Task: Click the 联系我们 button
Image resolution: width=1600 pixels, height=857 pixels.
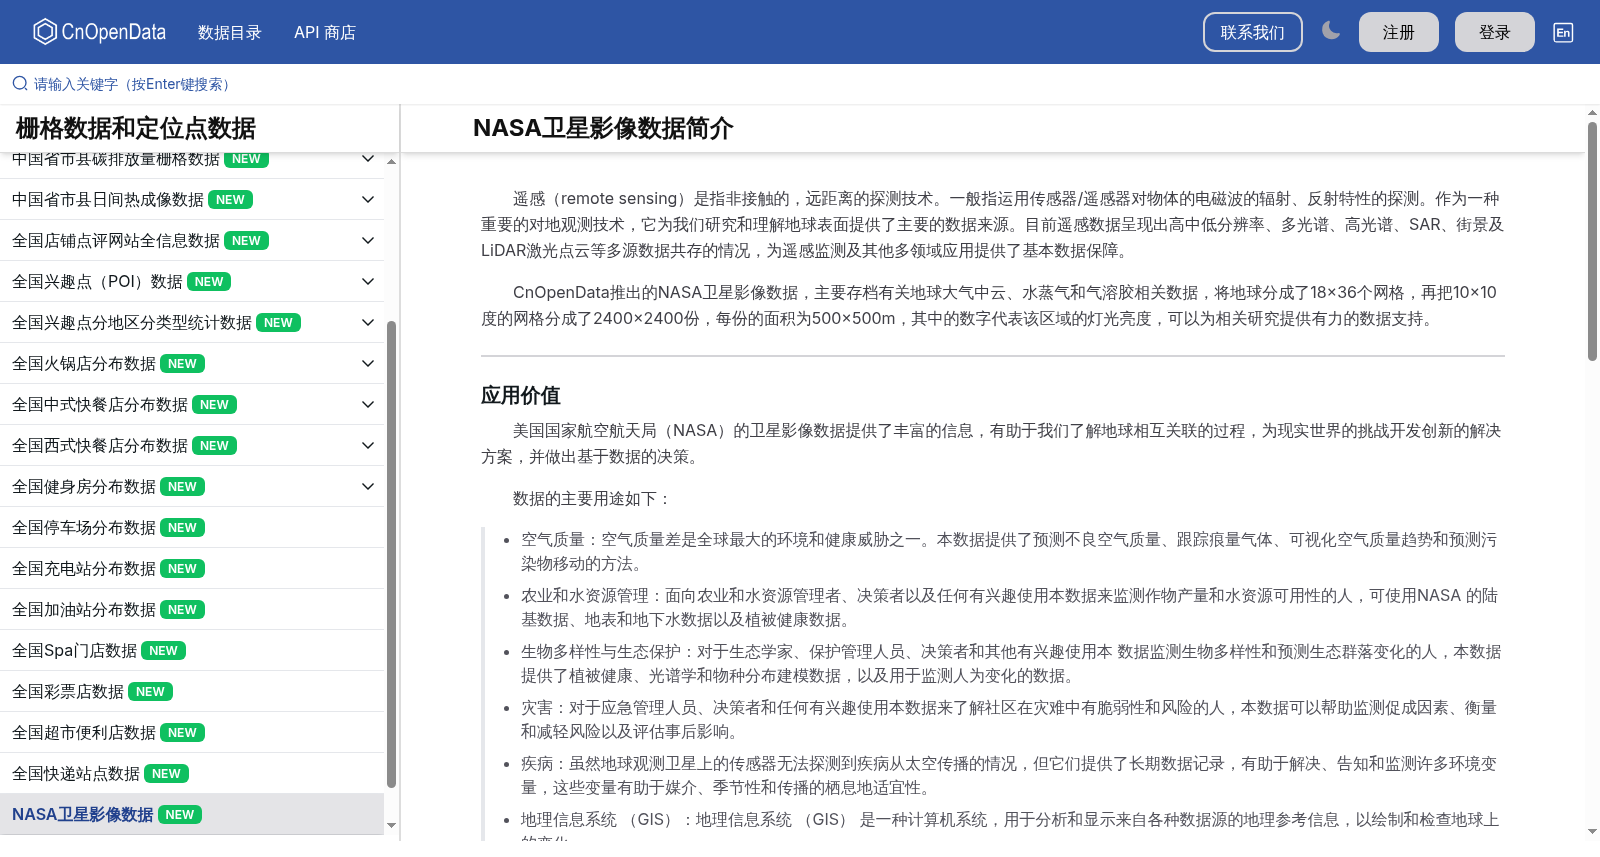Action: coord(1252,32)
